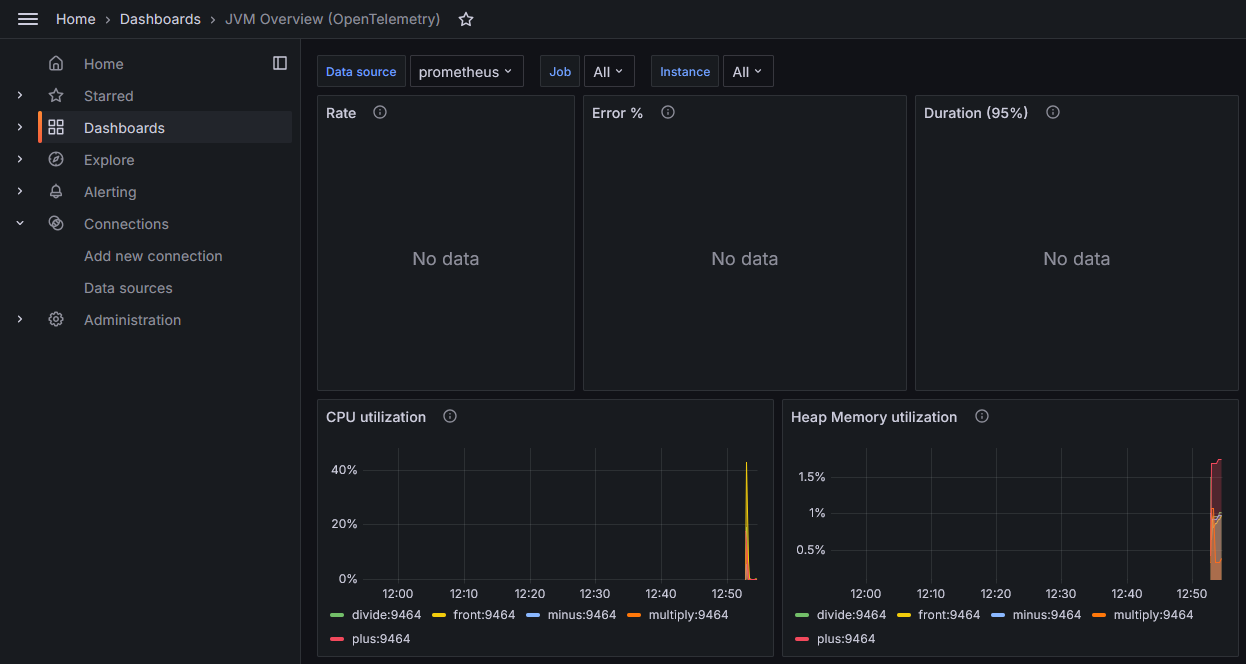Open Add new connection

tap(153, 256)
